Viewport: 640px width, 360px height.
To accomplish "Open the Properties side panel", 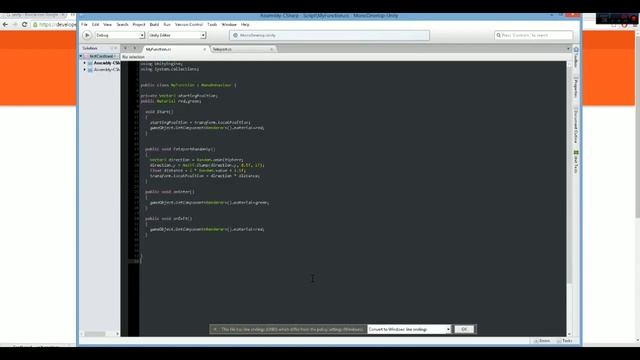I will pos(576,88).
